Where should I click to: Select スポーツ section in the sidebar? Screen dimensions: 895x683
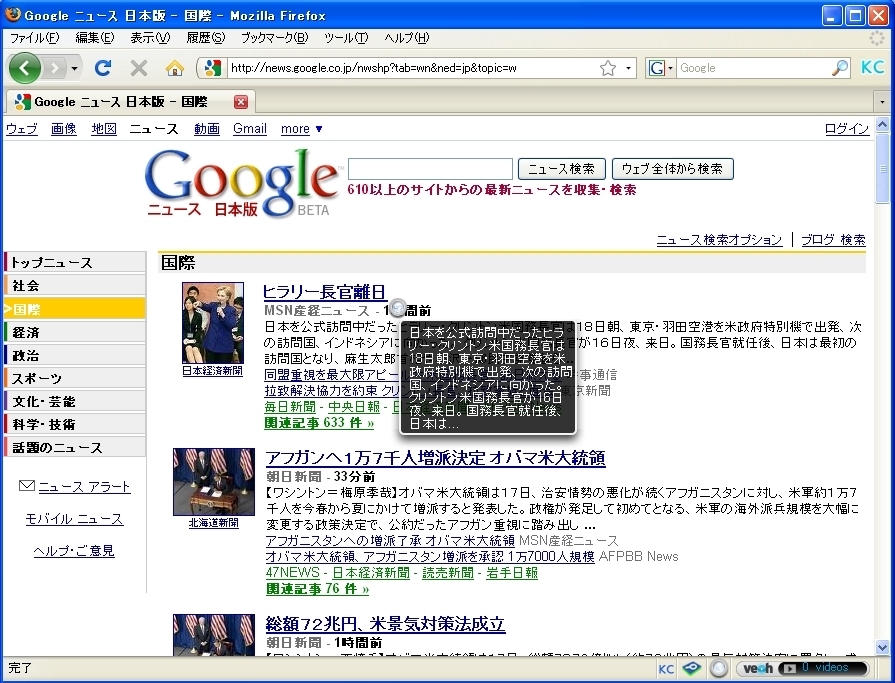tap(75, 378)
